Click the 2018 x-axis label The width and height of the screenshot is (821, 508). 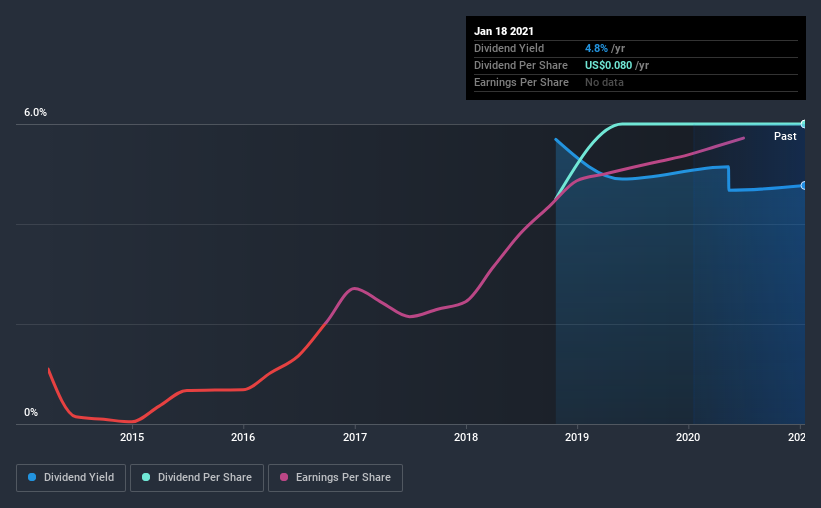[x=466, y=437]
